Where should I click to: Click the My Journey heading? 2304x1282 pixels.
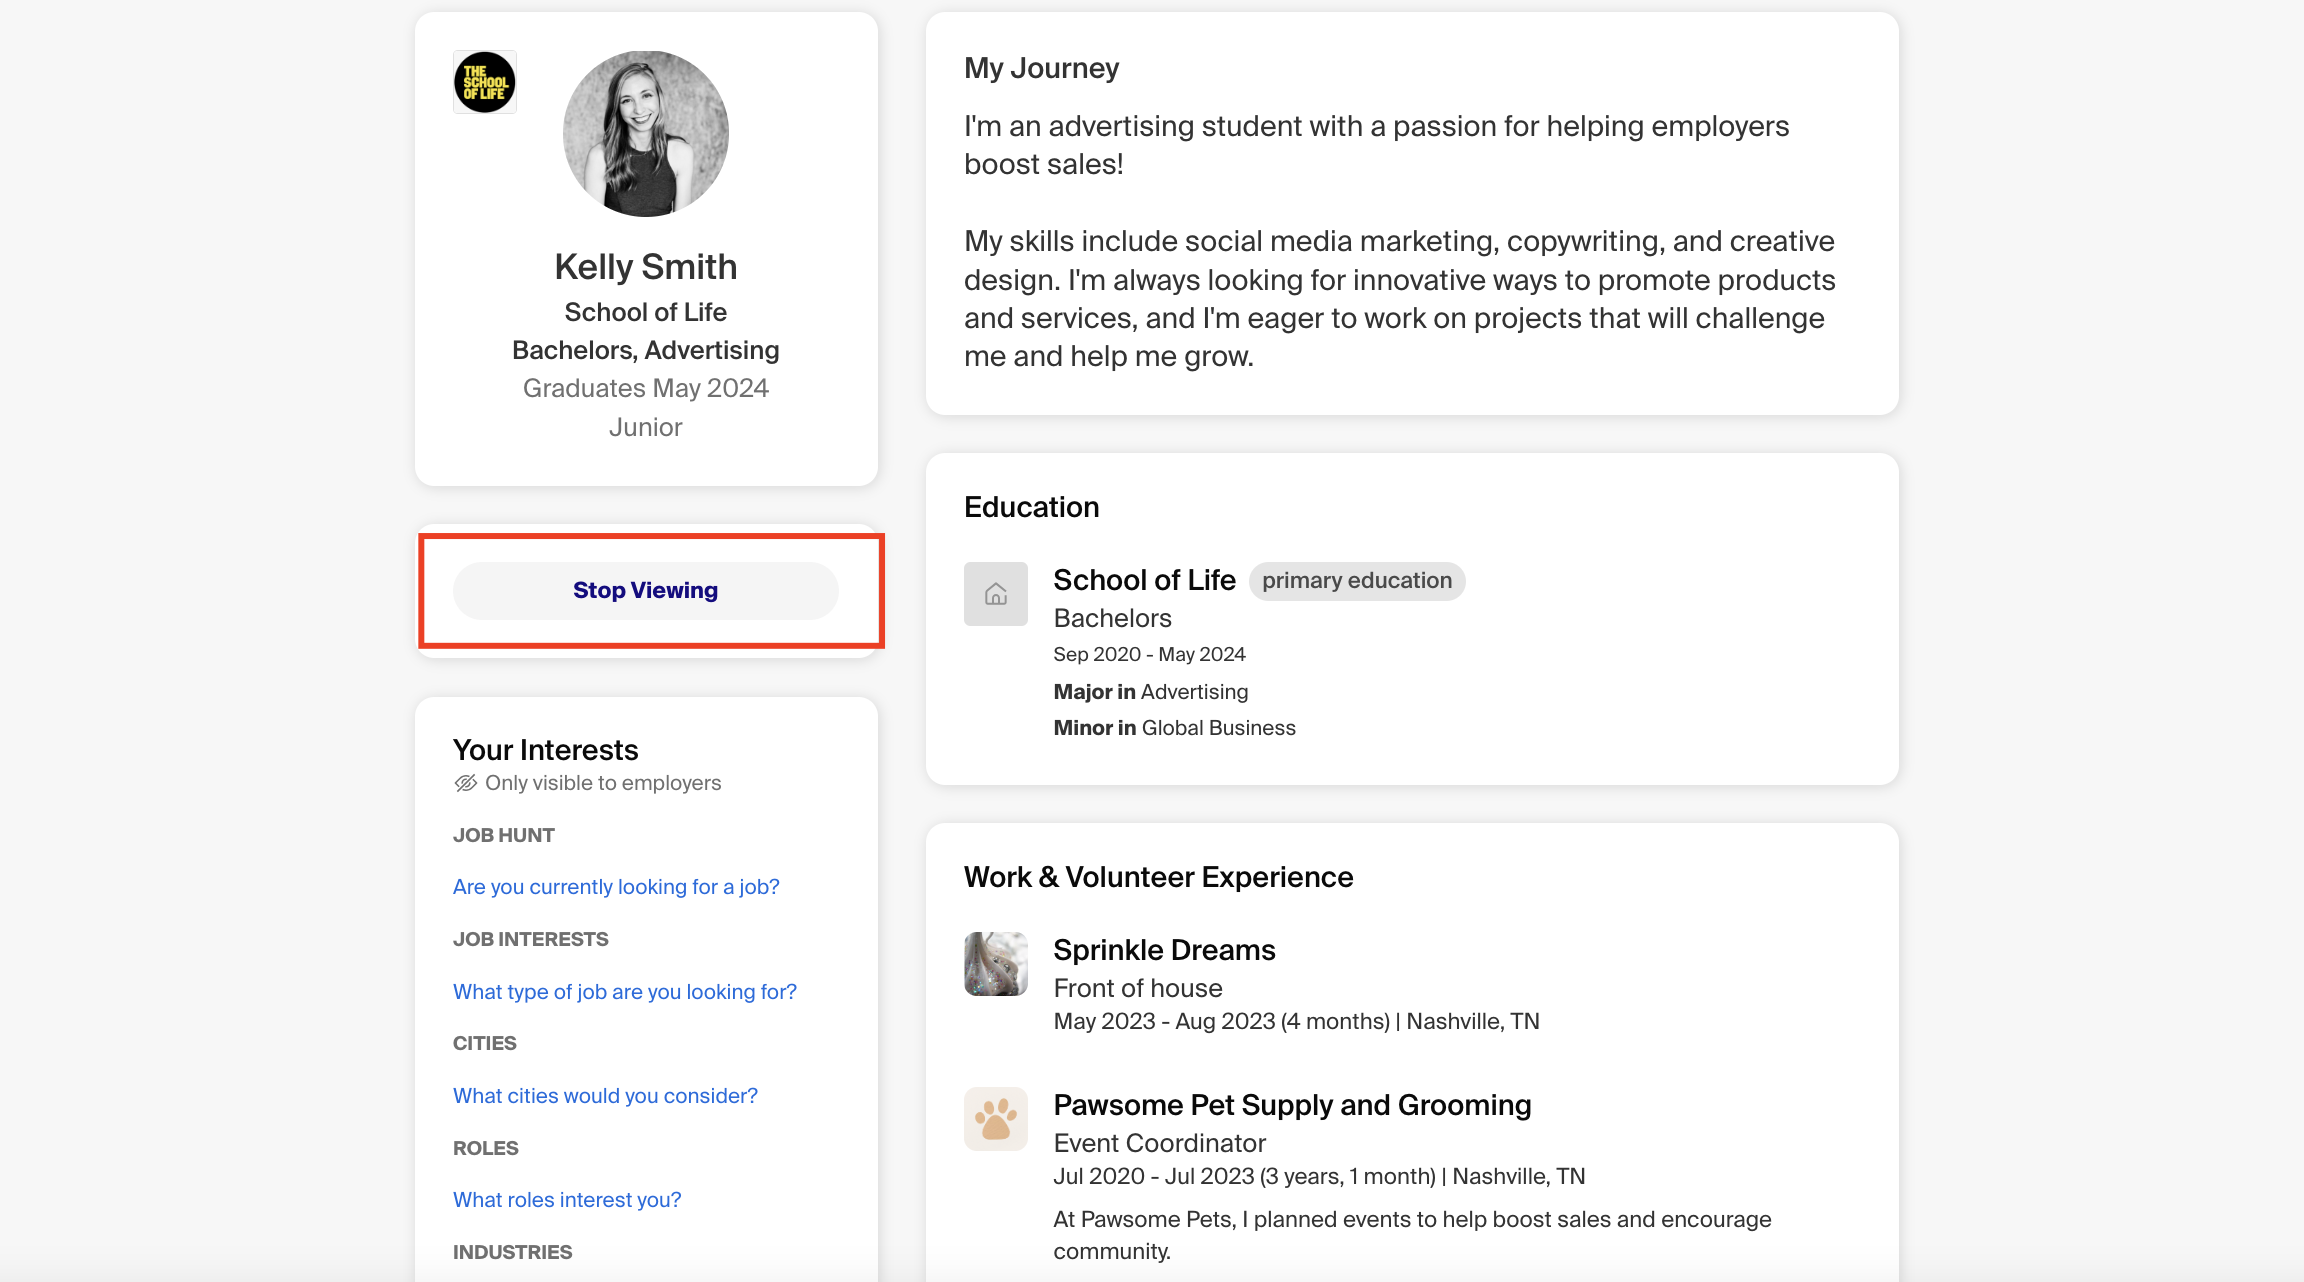click(x=1041, y=68)
